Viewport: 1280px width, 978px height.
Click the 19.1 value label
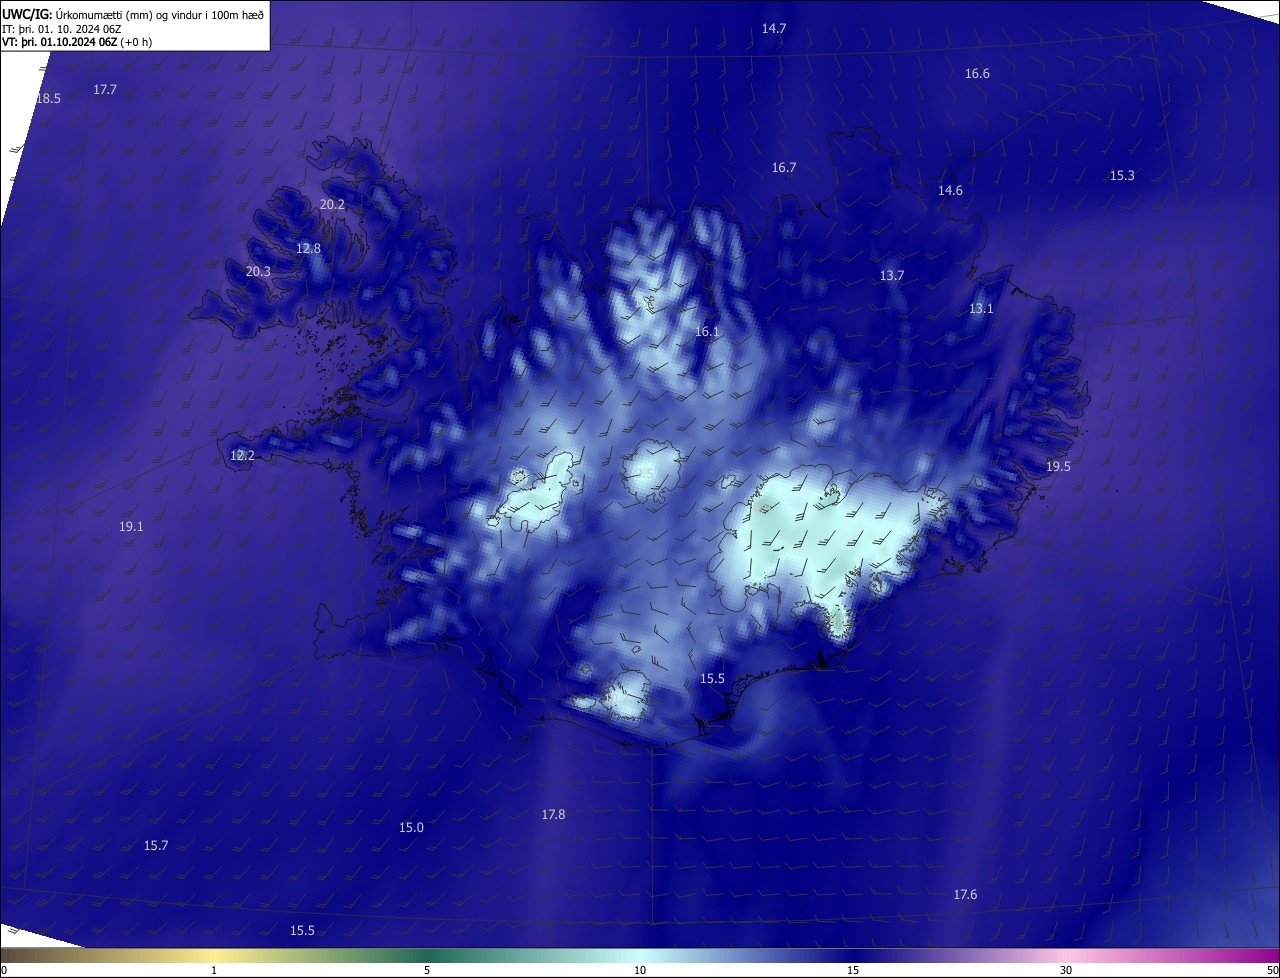tap(131, 527)
